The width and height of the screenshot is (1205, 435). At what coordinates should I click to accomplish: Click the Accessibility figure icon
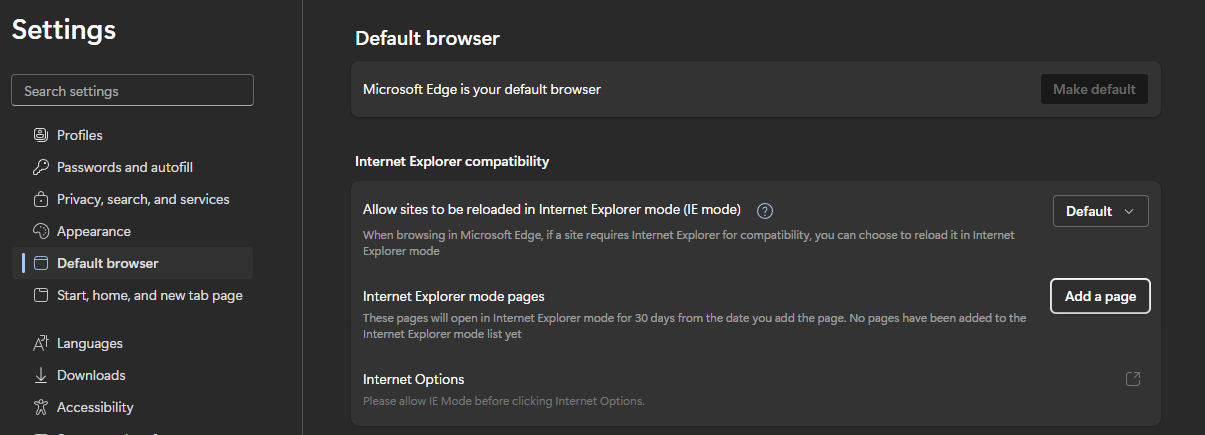coord(41,407)
